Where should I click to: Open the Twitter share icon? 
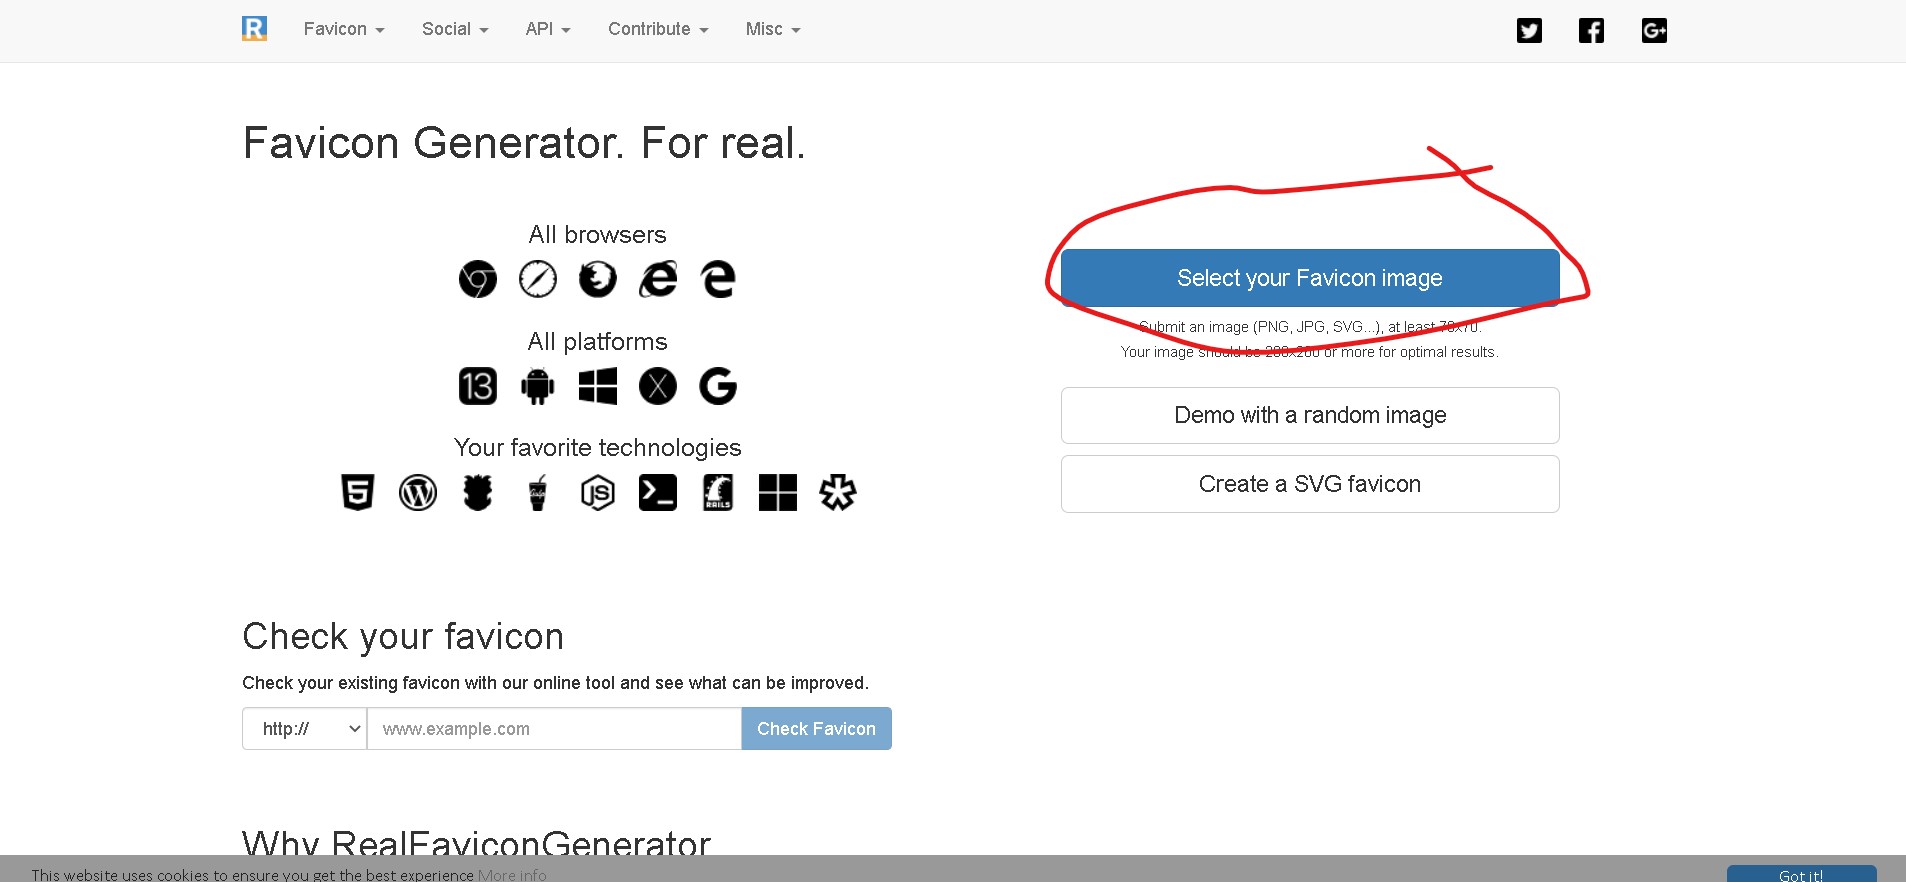click(1529, 31)
